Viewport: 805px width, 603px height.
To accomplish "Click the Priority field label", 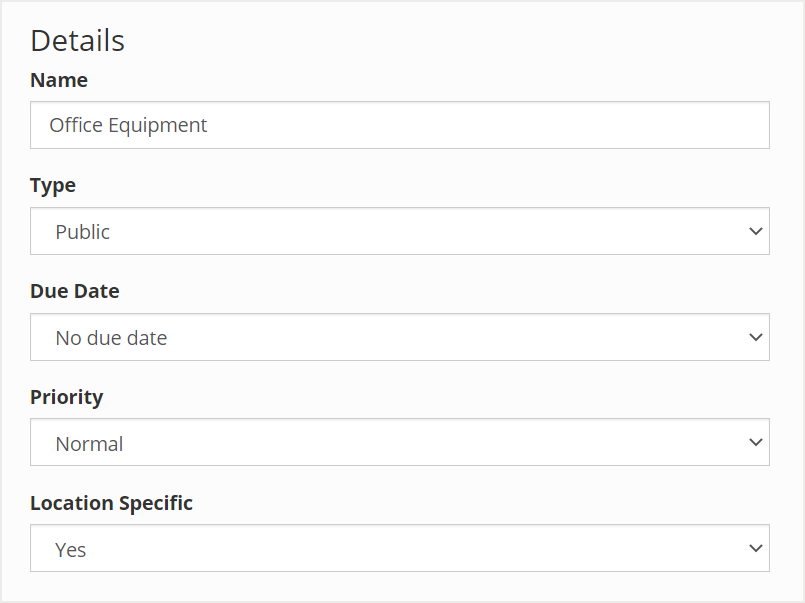I will (67, 397).
